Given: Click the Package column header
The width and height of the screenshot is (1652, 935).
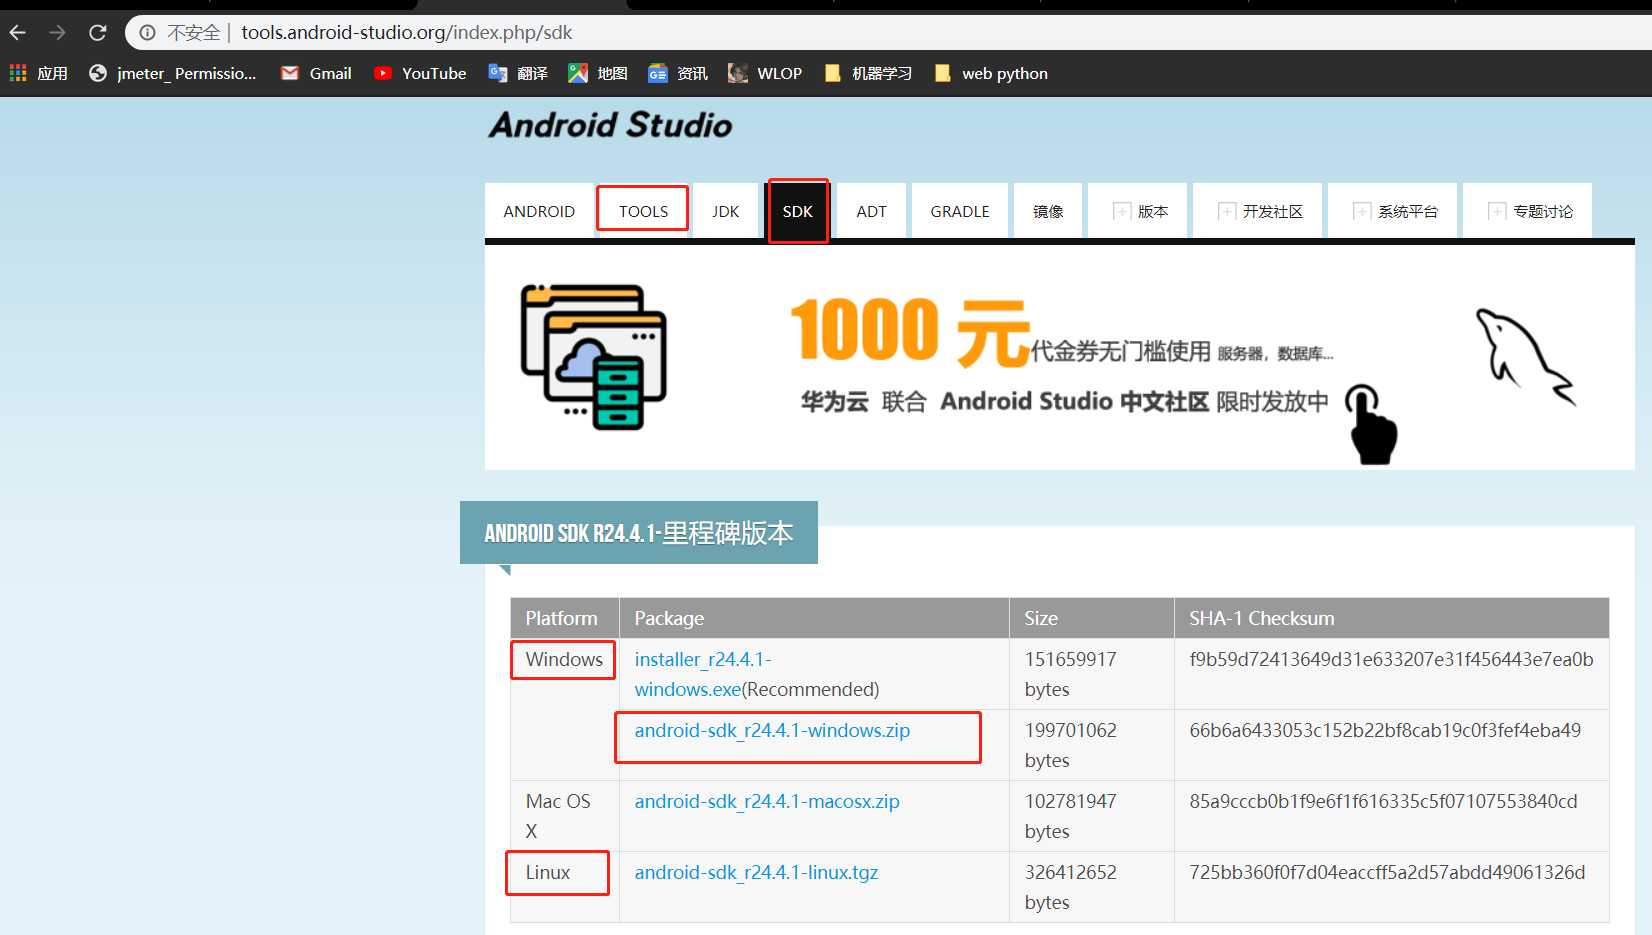Looking at the screenshot, I should [x=814, y=618].
